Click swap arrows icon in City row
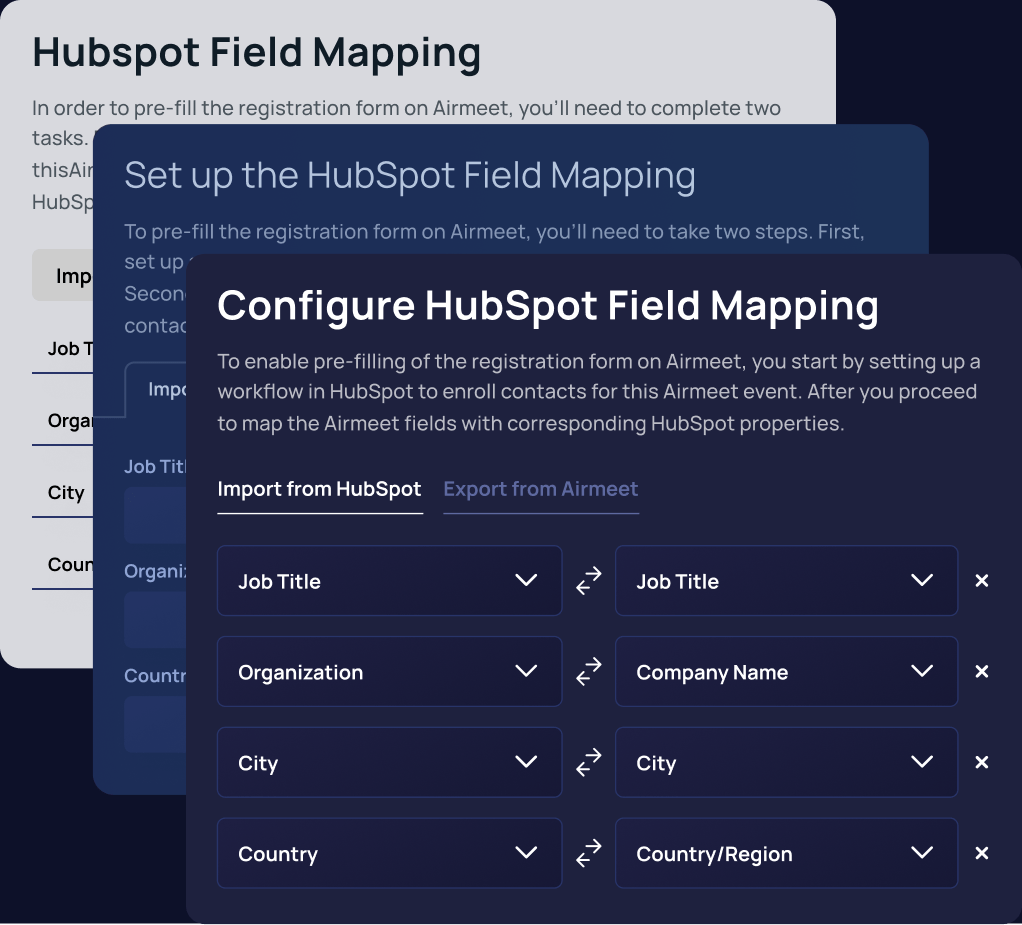This screenshot has height=925, width=1022. (589, 762)
